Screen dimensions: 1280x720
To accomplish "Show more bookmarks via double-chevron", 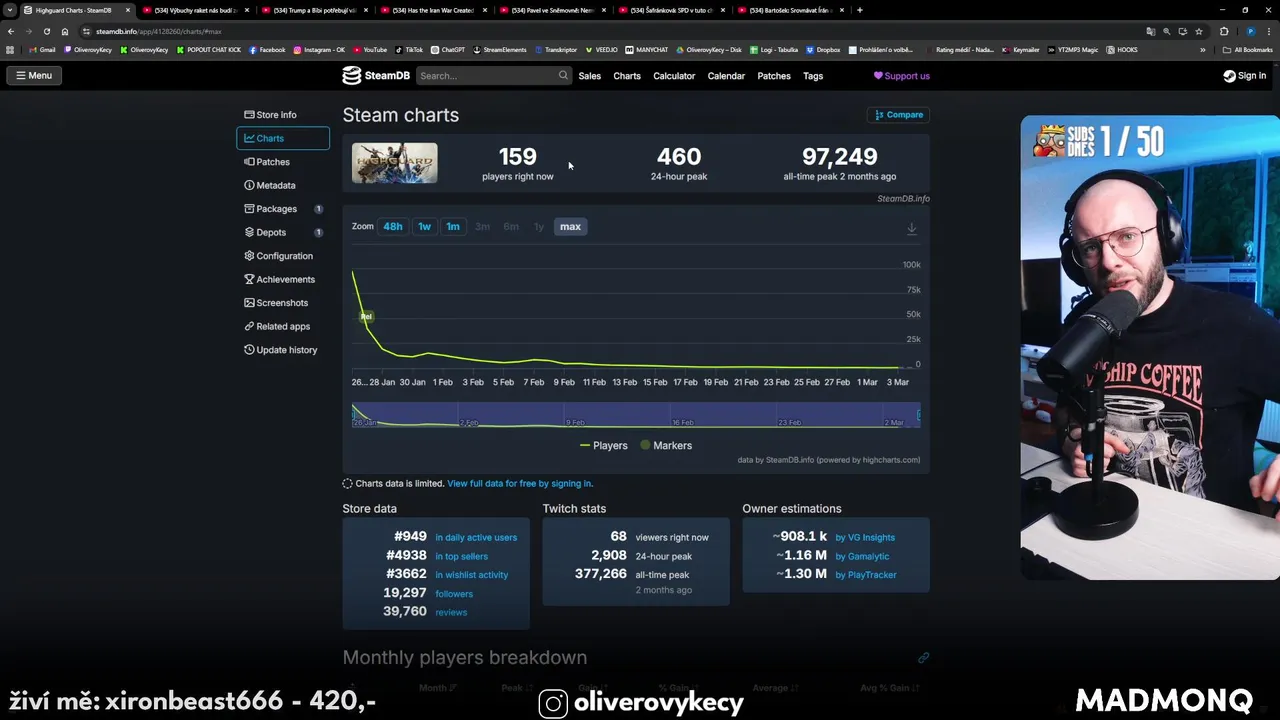I will click(1204, 49).
